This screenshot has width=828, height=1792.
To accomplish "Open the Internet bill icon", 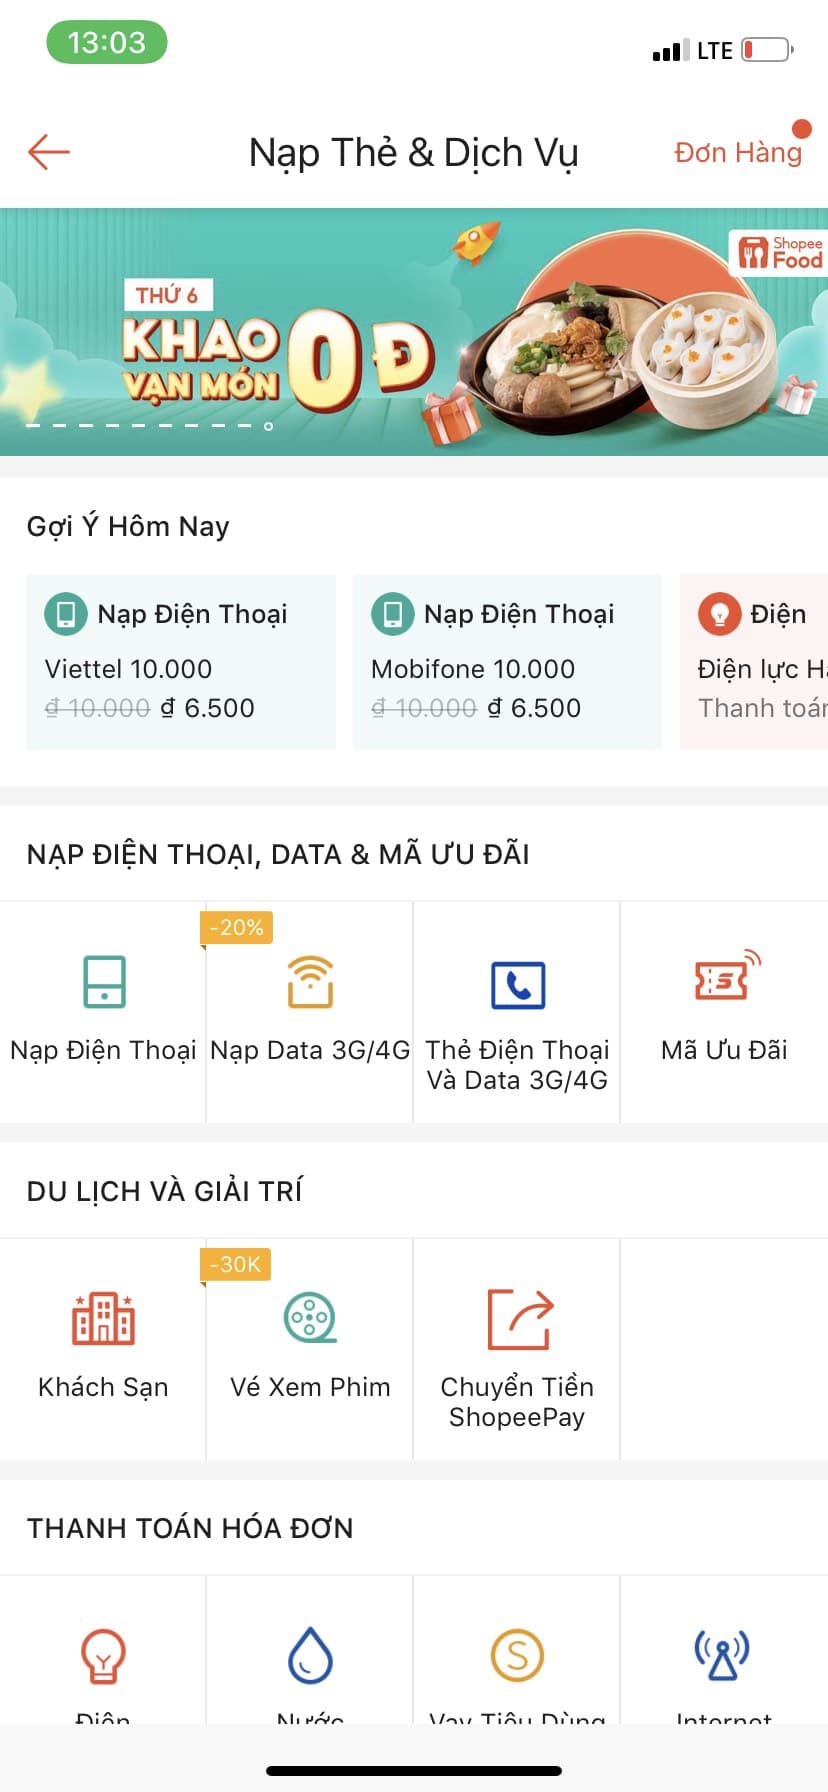I will point(723,1655).
